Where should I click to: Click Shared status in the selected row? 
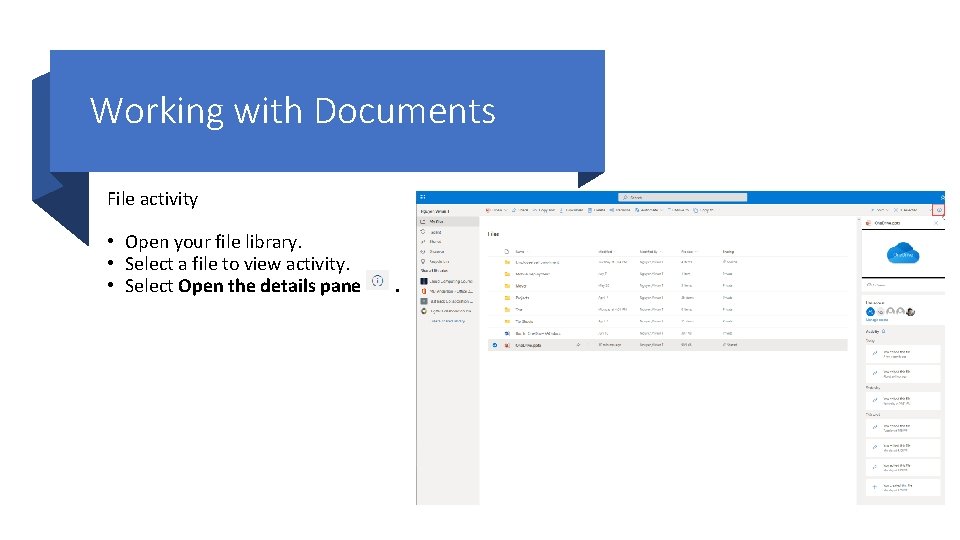click(x=730, y=345)
